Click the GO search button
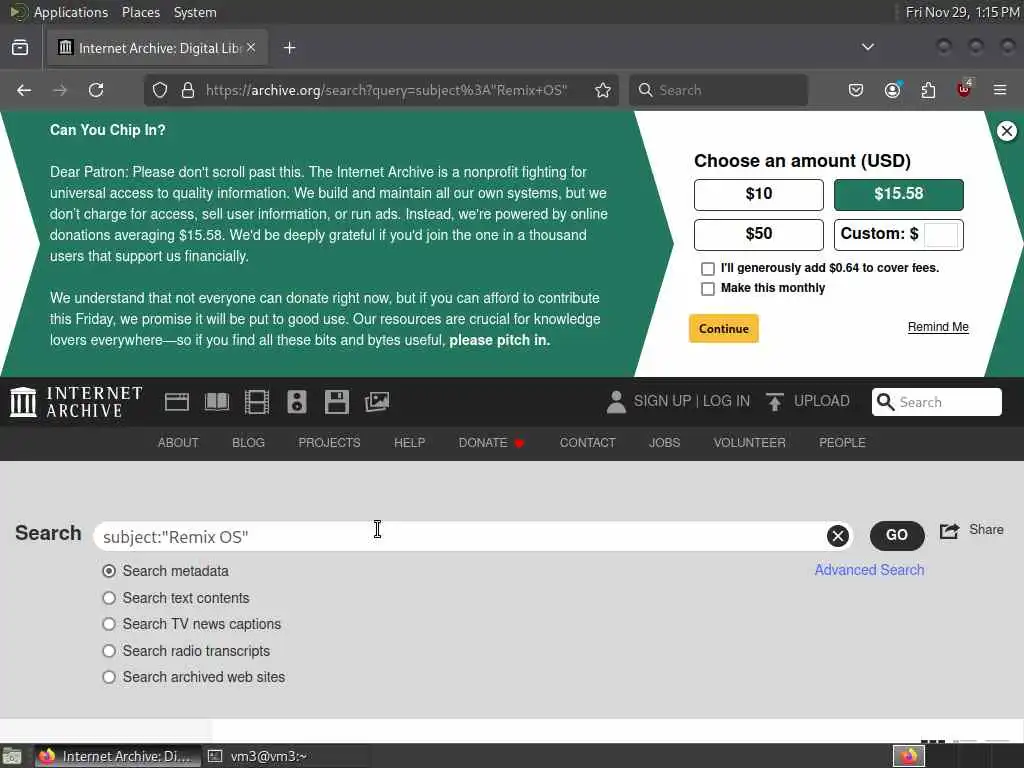Viewport: 1024px width, 768px height. pyautogui.click(x=897, y=536)
